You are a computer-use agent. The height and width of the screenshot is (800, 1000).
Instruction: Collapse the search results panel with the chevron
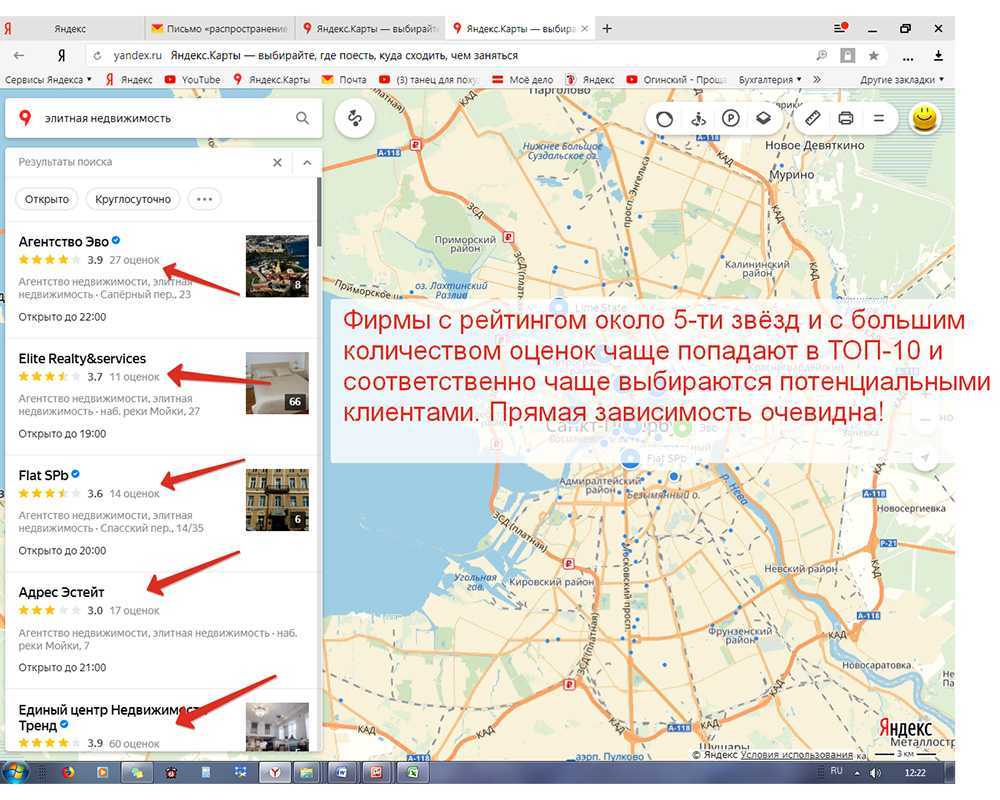[x=307, y=163]
